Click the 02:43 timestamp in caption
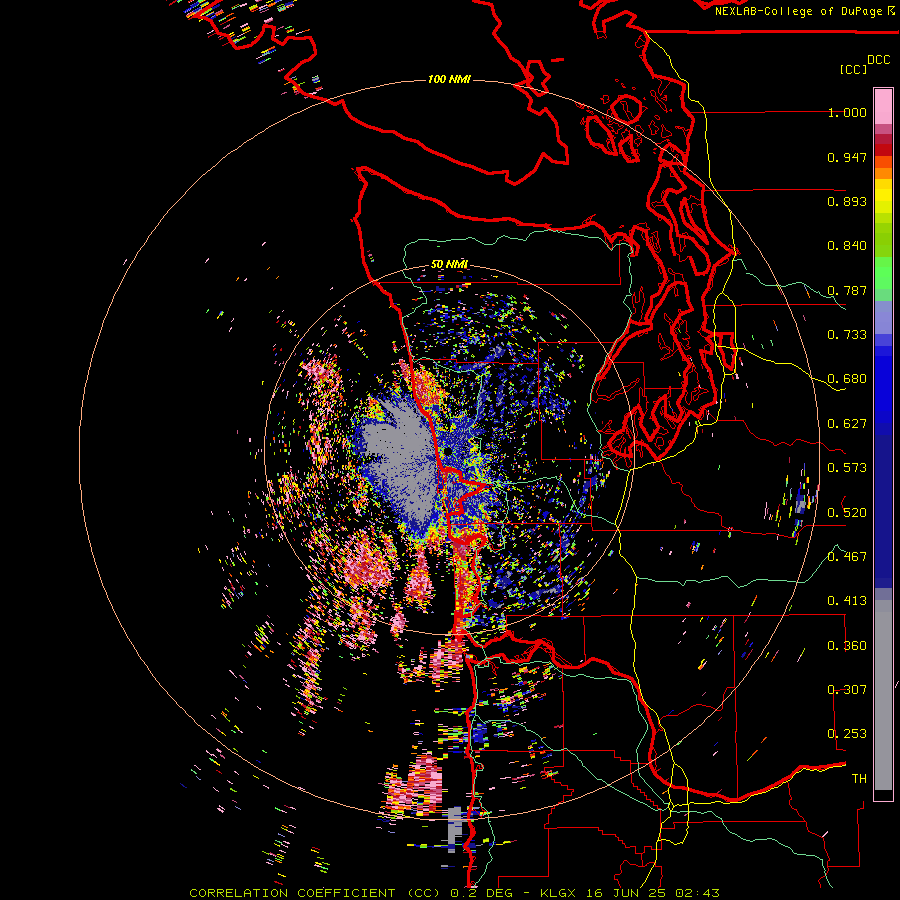The image size is (900, 900). (x=697, y=893)
